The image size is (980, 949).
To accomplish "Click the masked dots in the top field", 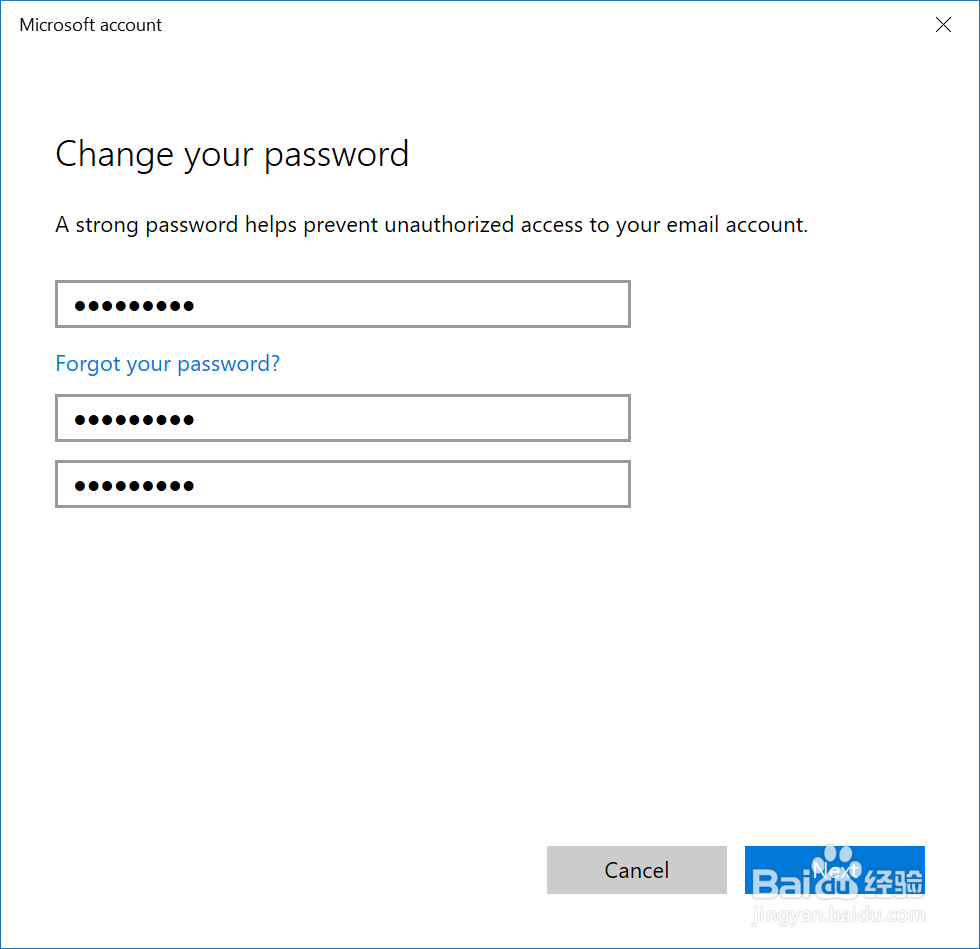I will (134, 305).
